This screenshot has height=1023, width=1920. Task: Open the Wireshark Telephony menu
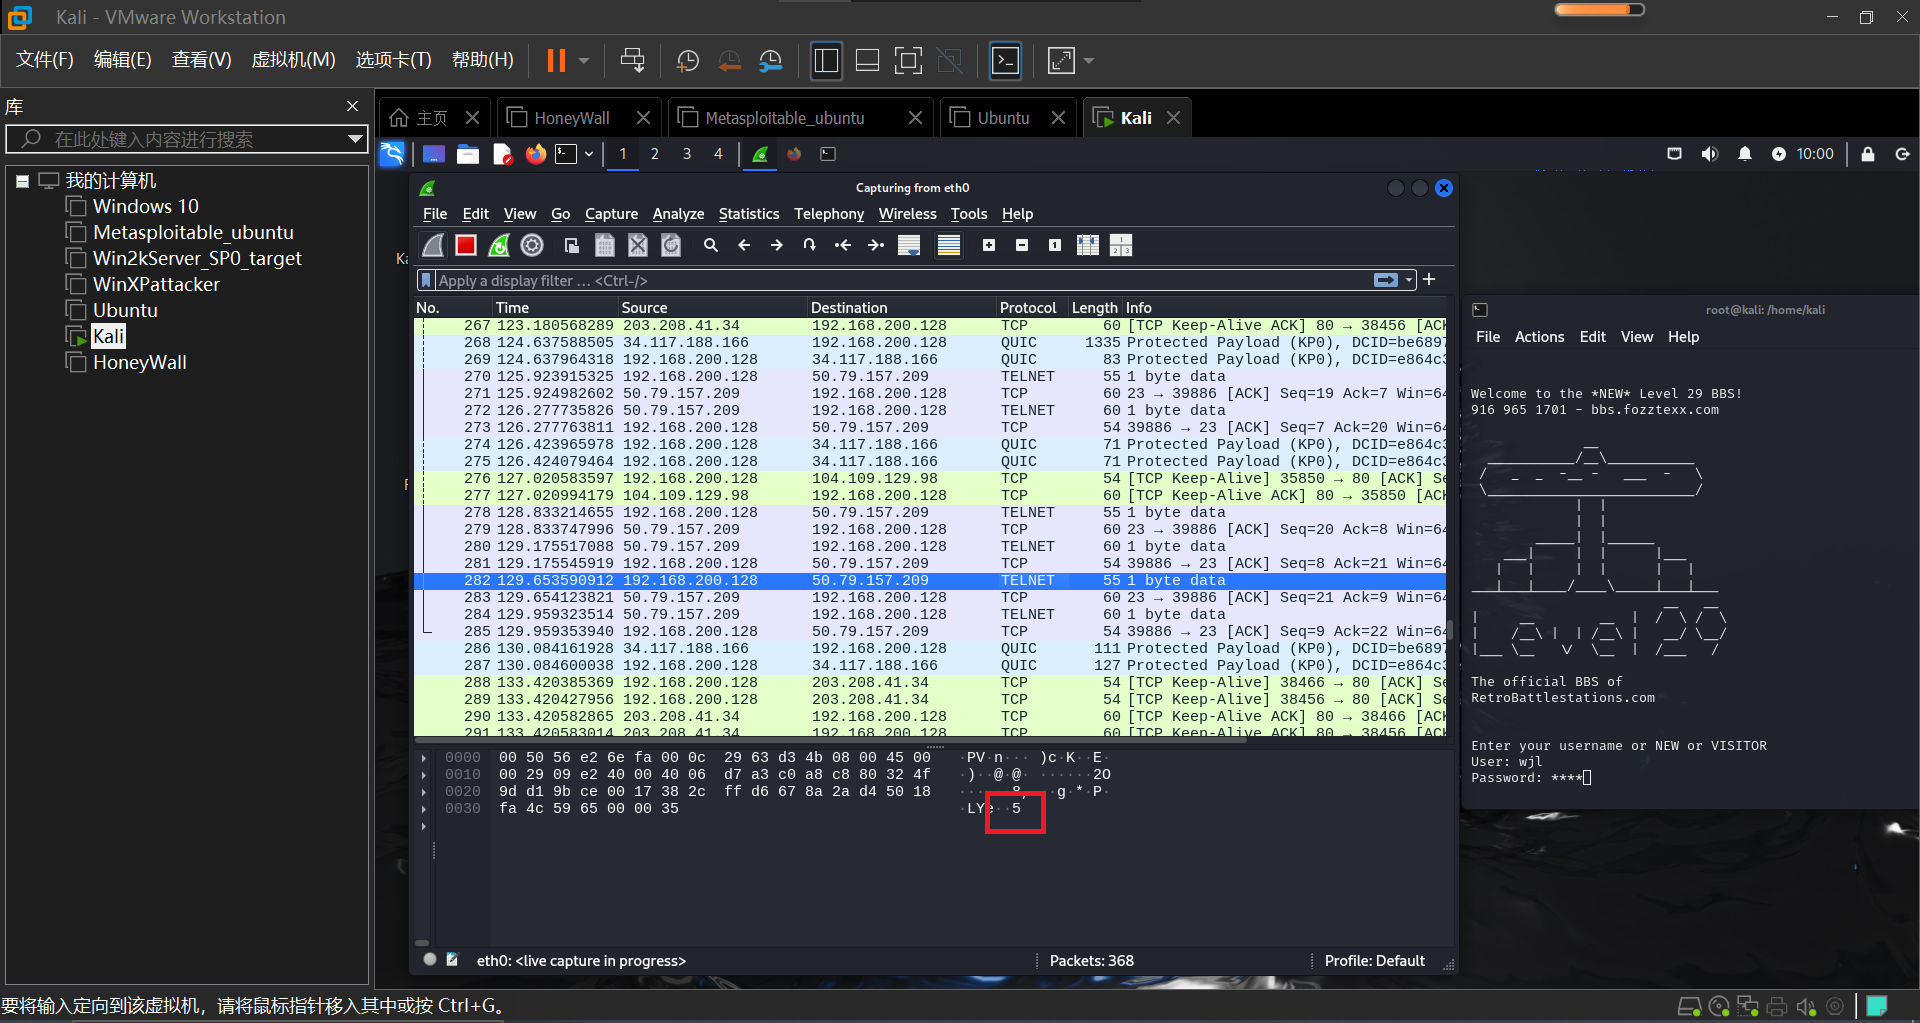[829, 214]
